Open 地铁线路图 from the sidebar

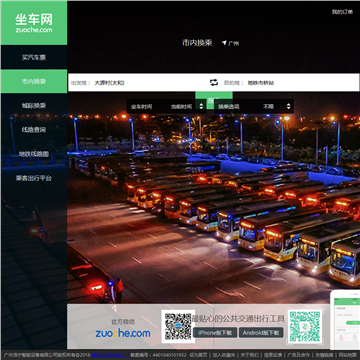click(34, 154)
